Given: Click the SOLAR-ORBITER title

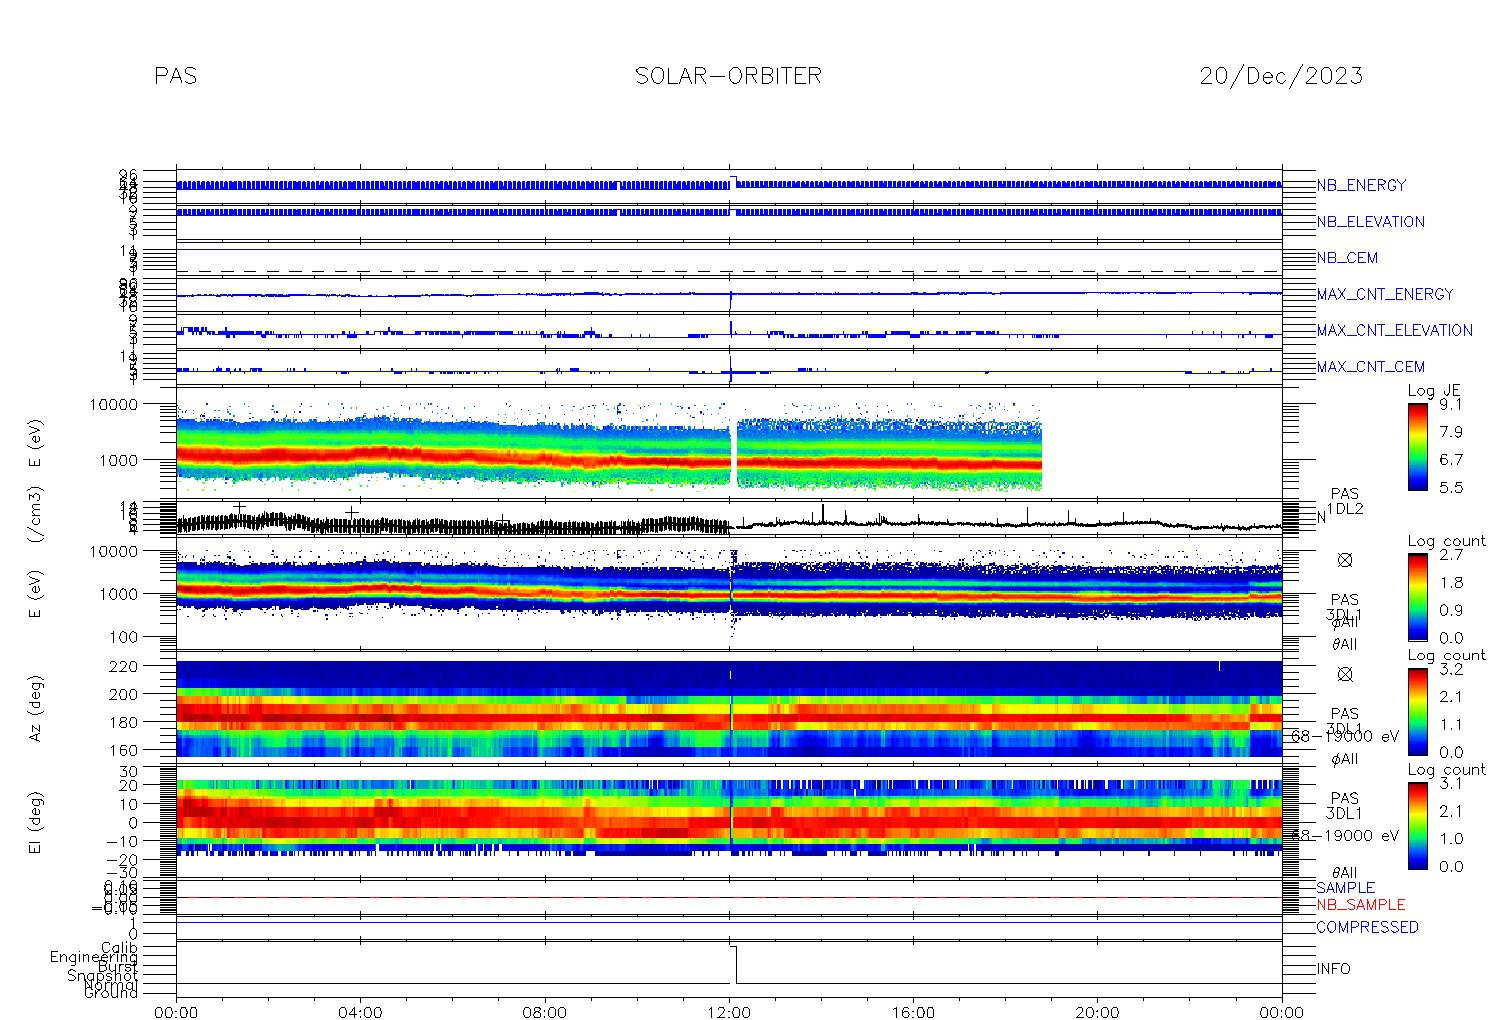Looking at the screenshot, I should [x=728, y=76].
